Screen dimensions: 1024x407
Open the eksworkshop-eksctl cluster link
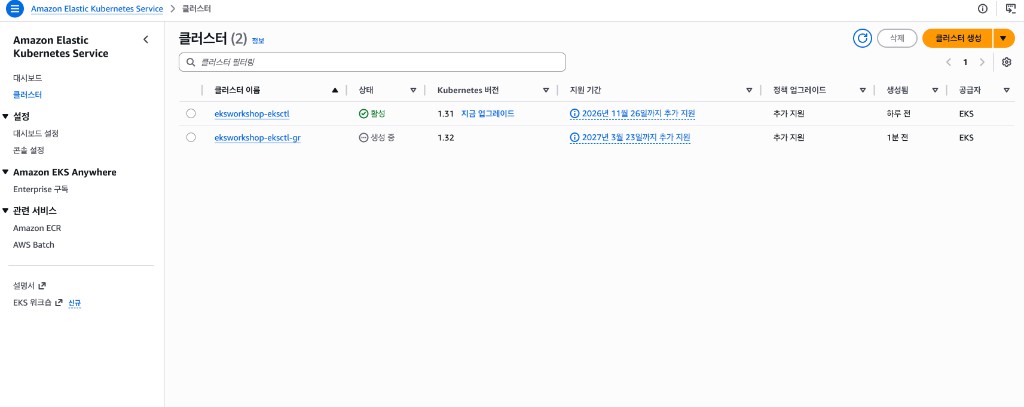(x=251, y=114)
